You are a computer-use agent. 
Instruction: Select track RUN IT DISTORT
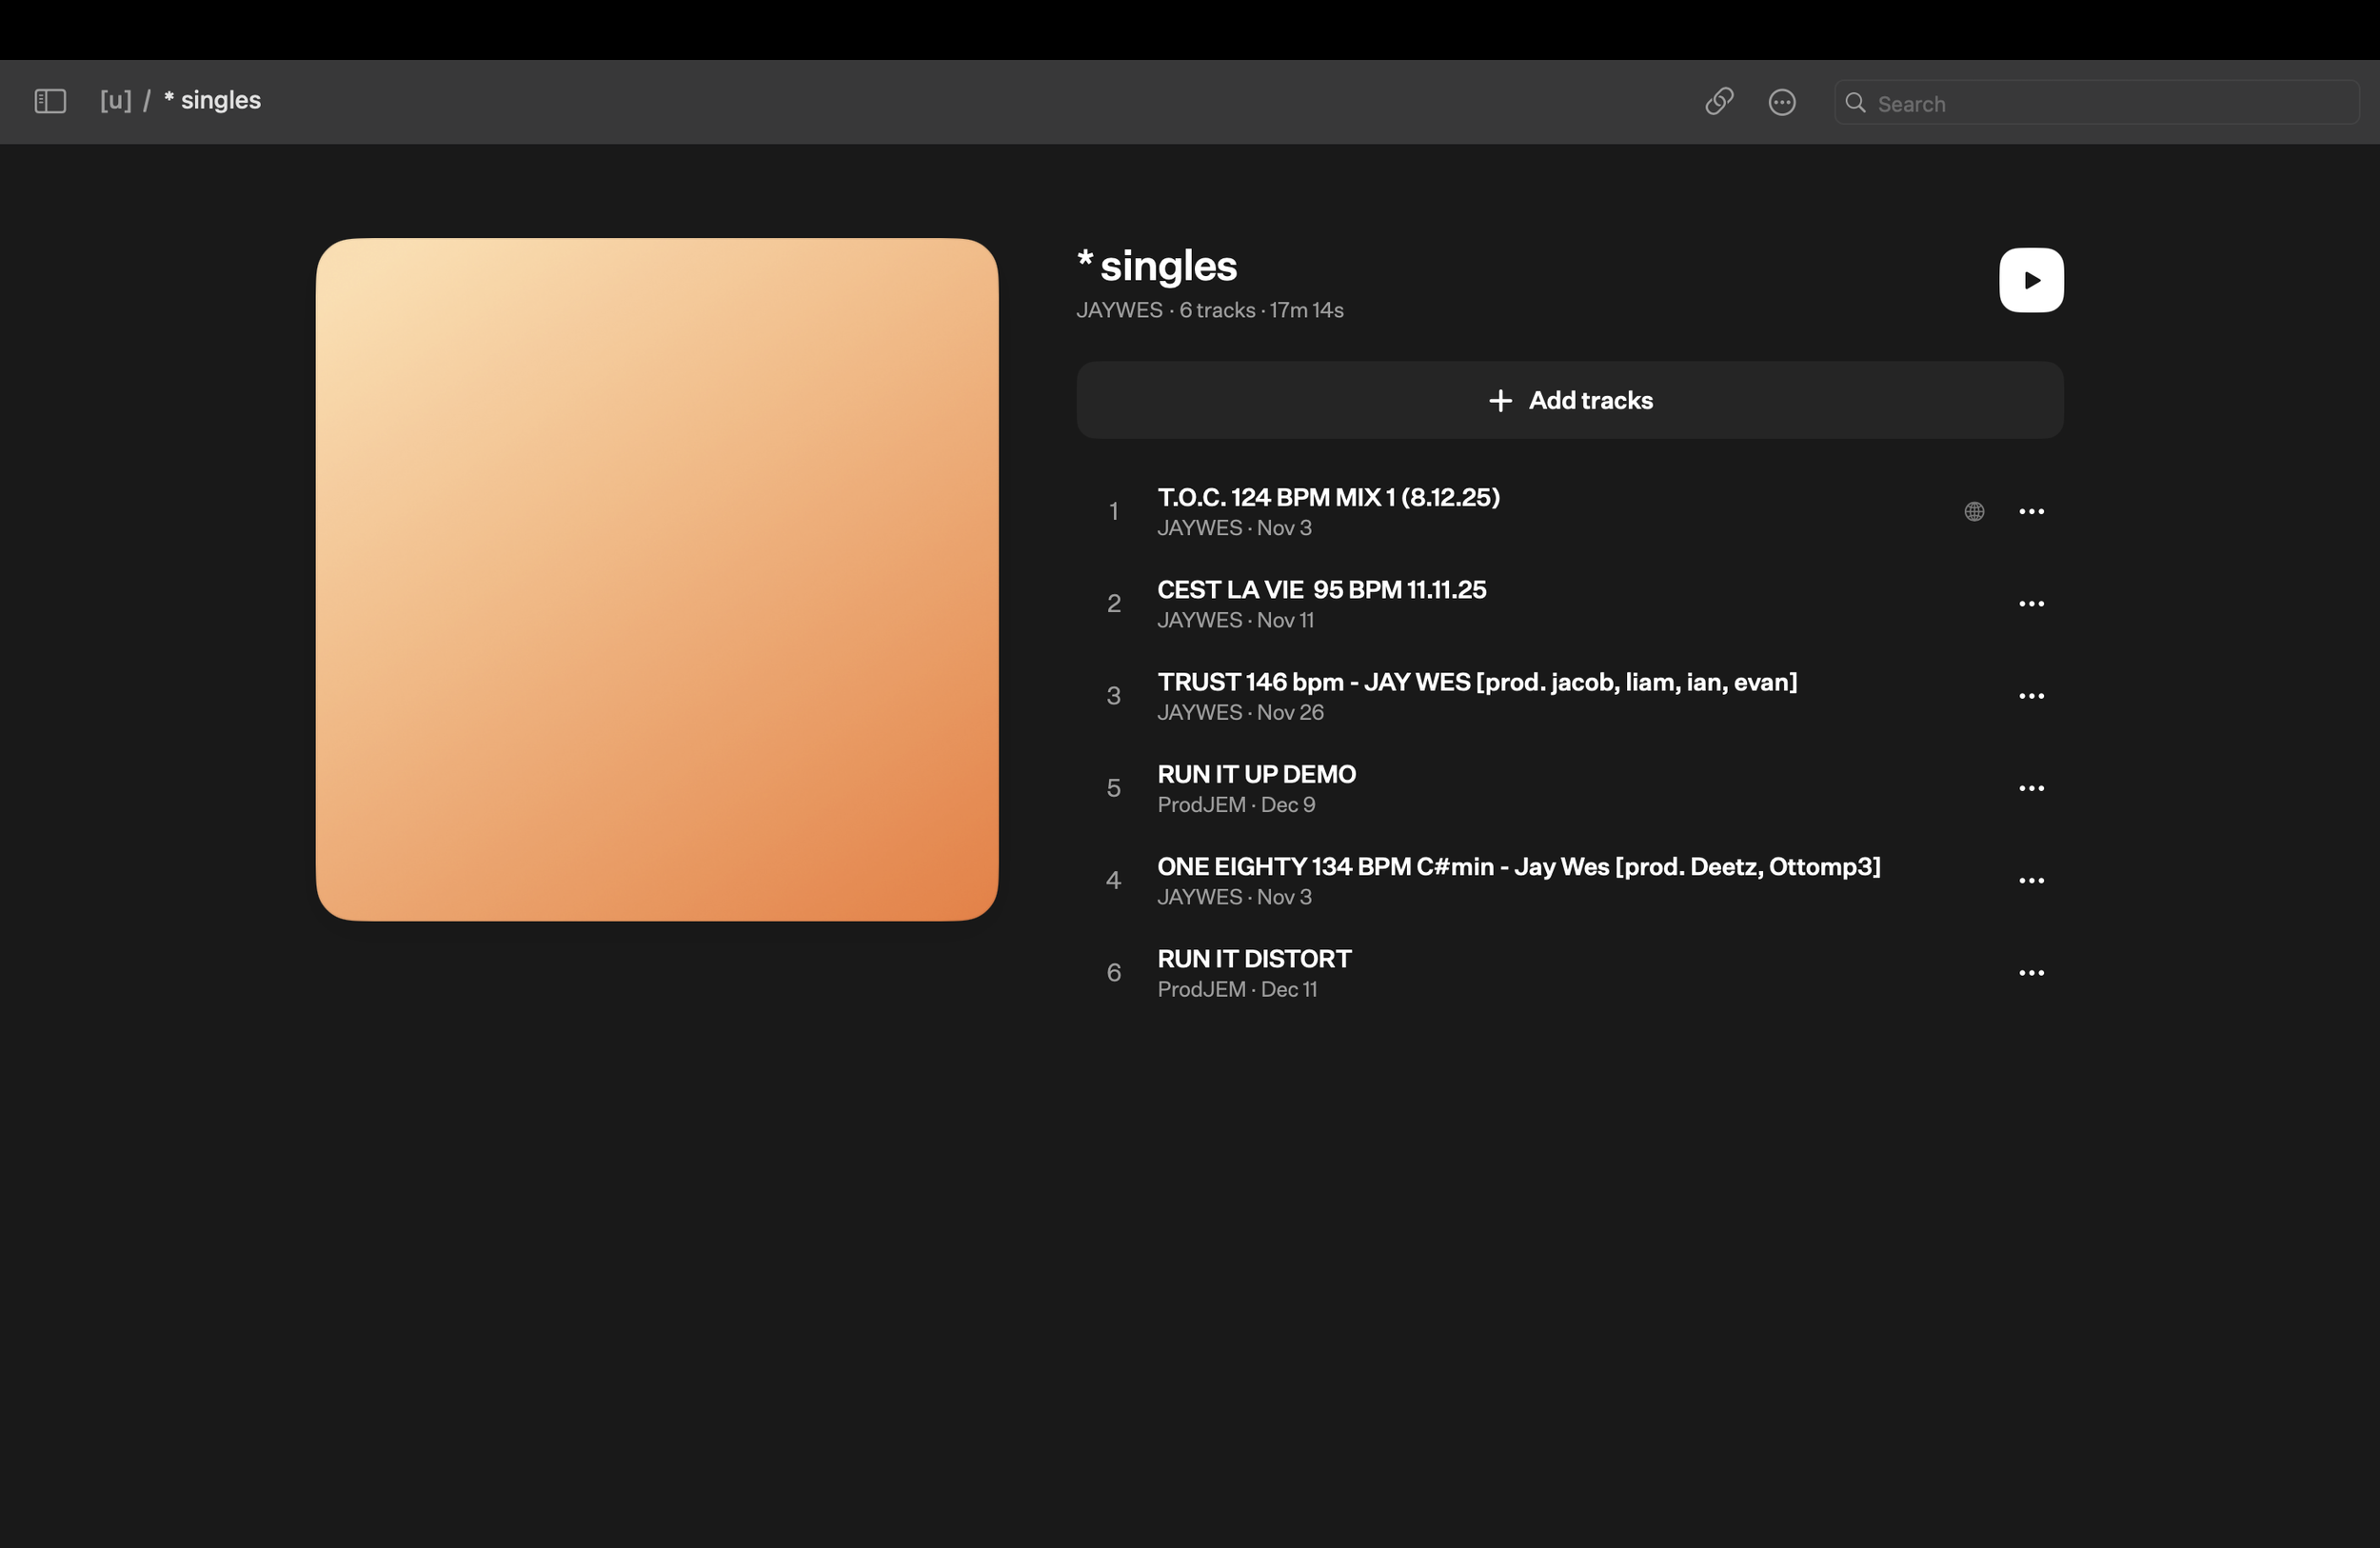click(x=1254, y=959)
